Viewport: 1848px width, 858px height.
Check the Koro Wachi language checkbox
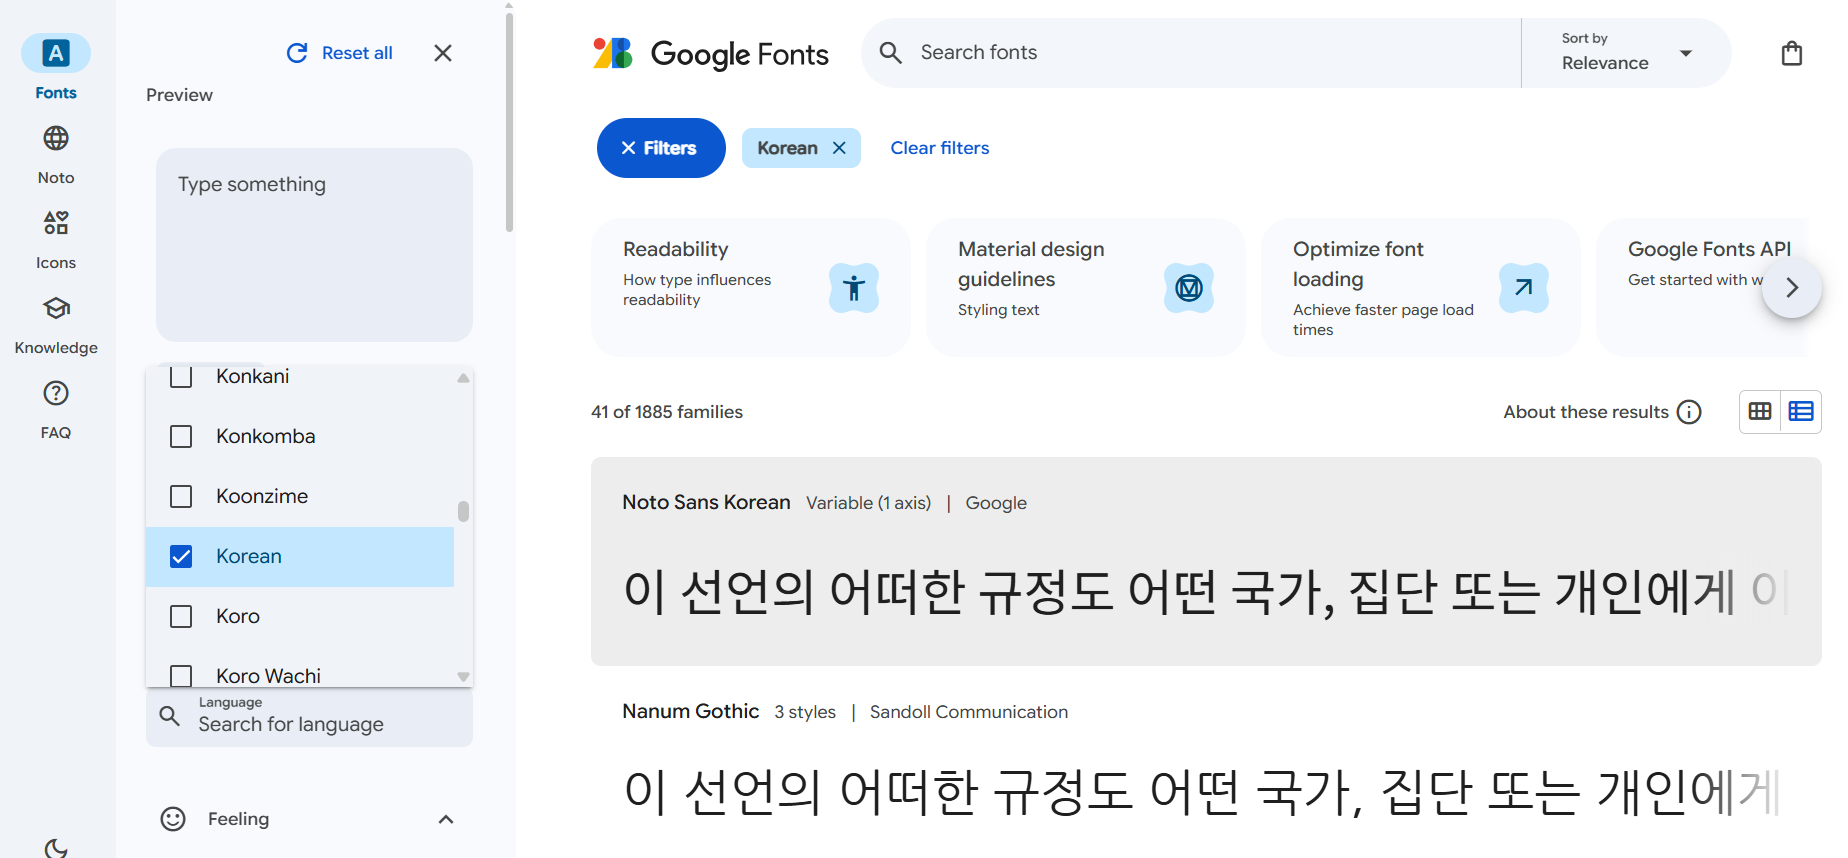pyautogui.click(x=181, y=676)
